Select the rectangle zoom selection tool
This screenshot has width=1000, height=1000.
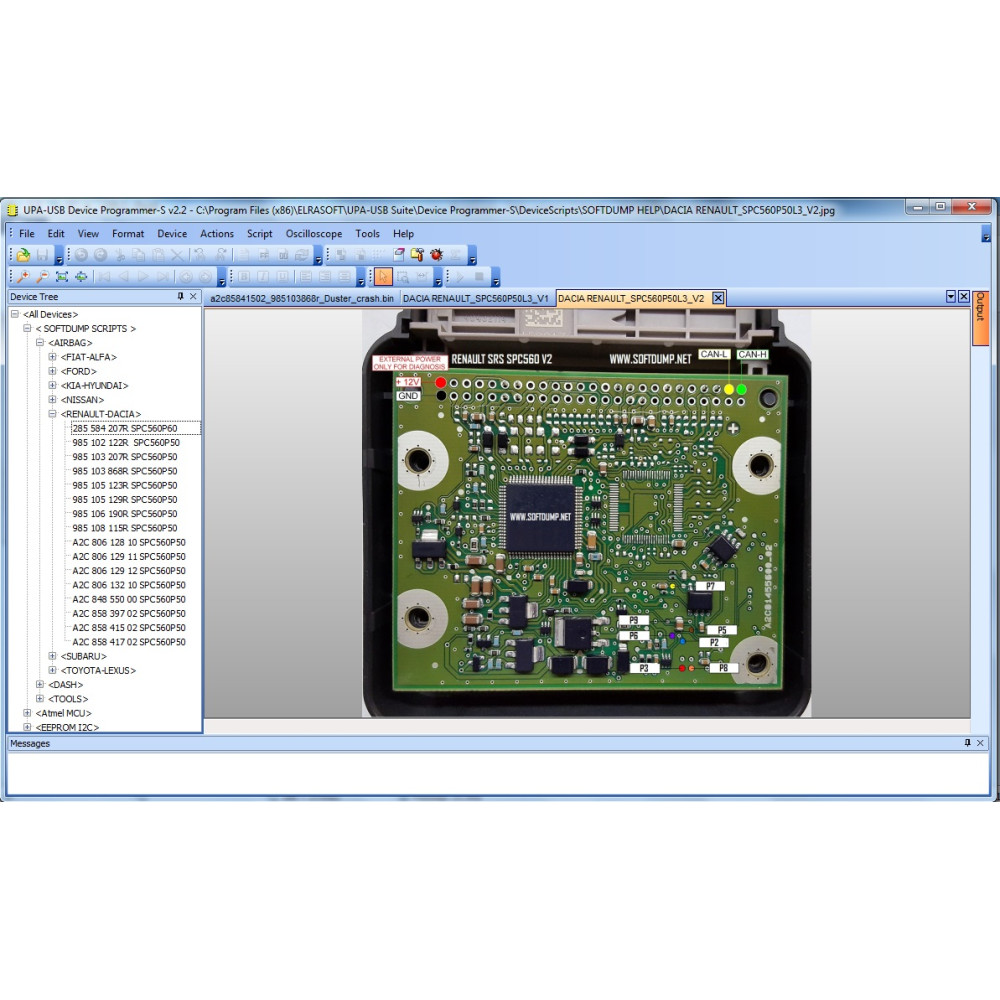pyautogui.click(x=402, y=276)
